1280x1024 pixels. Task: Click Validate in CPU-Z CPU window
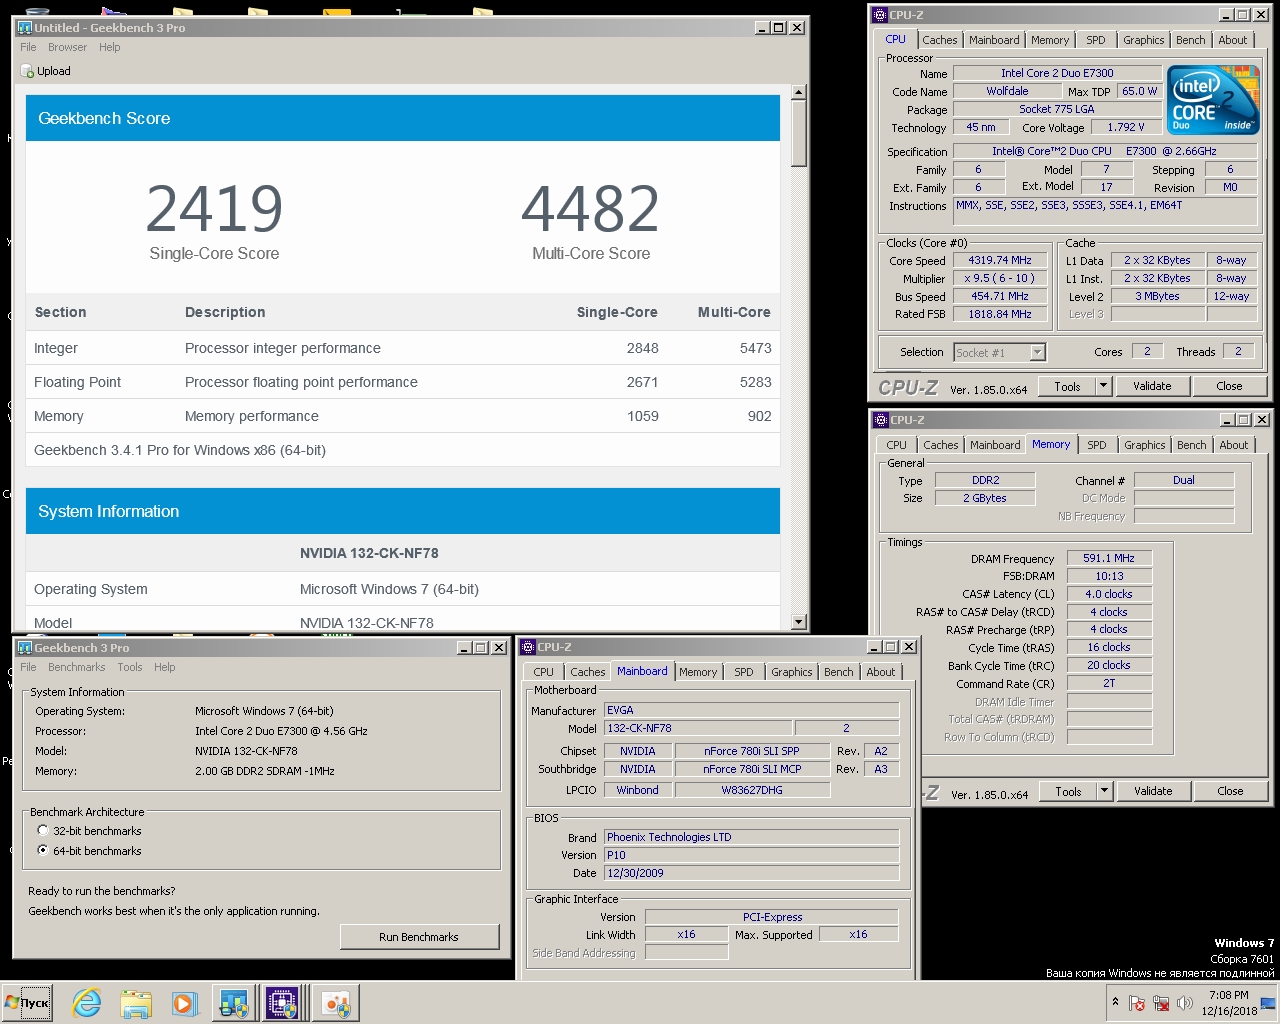[x=1152, y=386]
